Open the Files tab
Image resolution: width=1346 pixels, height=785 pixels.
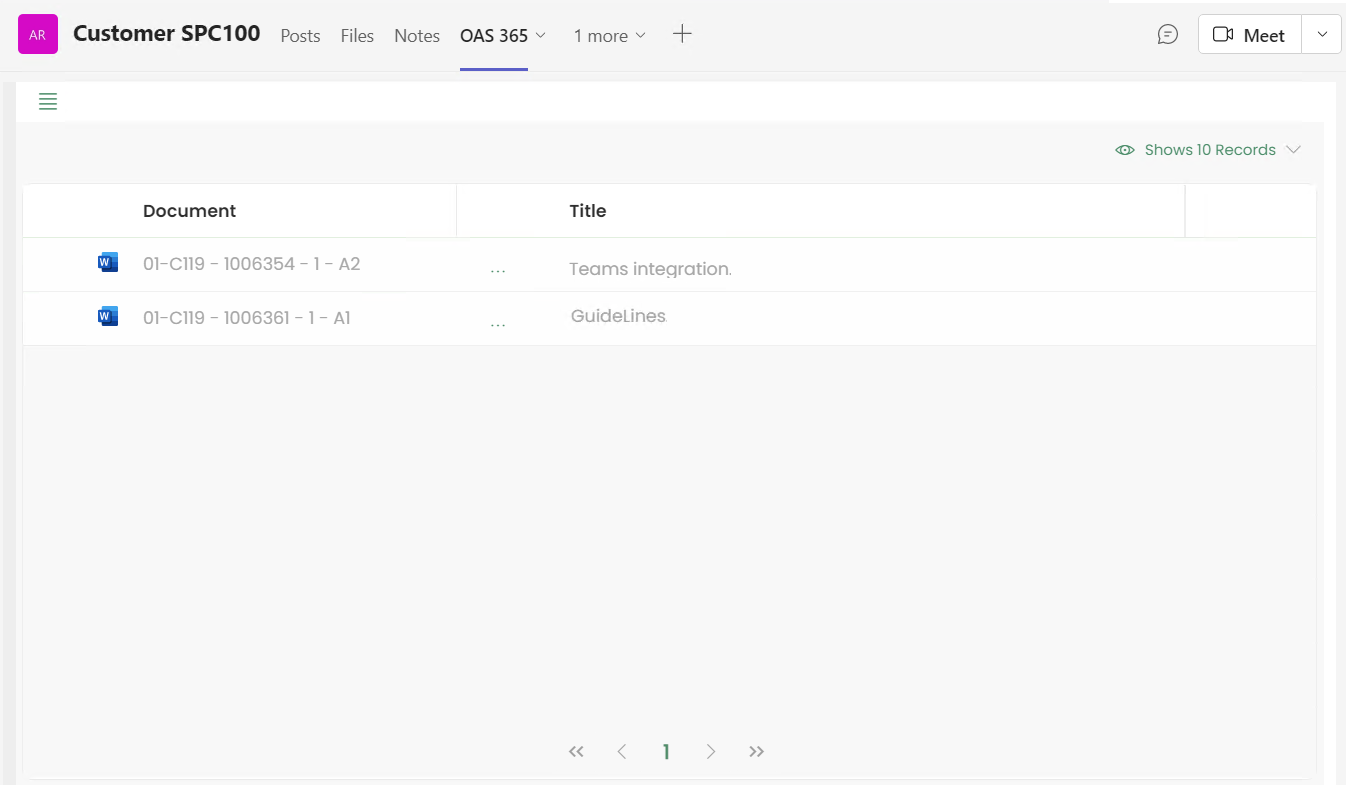[357, 36]
